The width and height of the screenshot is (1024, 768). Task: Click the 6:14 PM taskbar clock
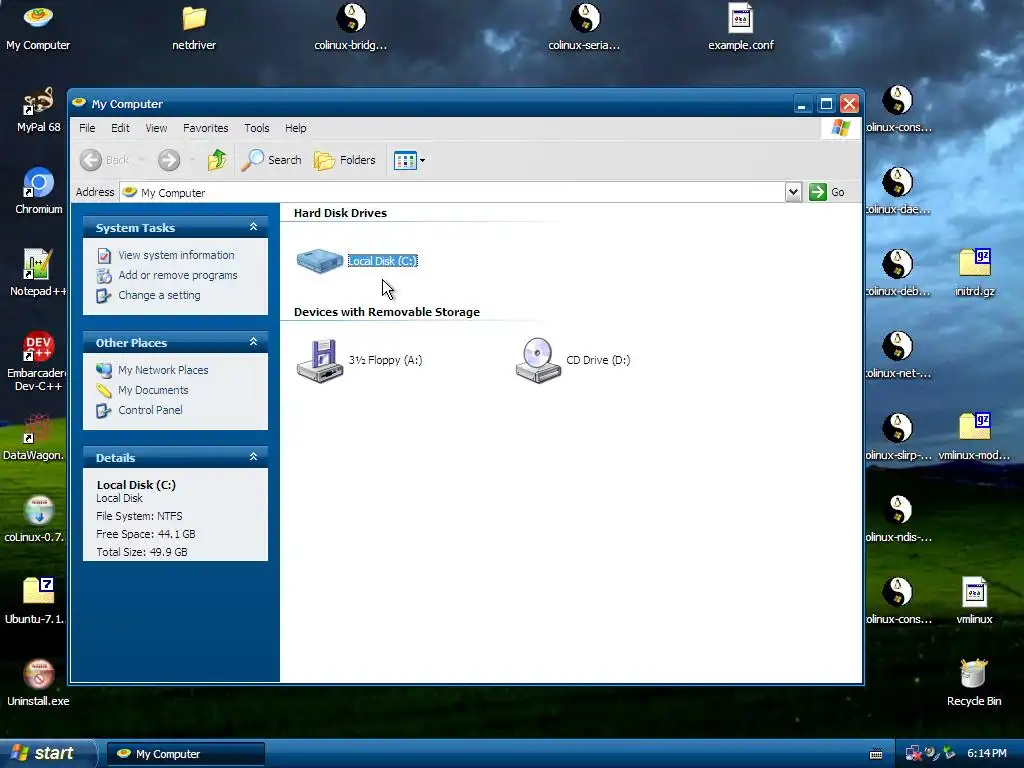coord(987,753)
